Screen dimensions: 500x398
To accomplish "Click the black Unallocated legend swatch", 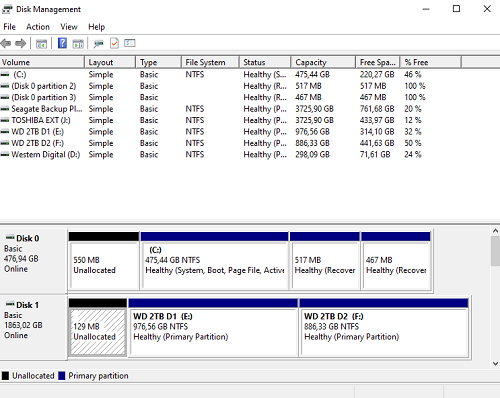I will [5, 376].
